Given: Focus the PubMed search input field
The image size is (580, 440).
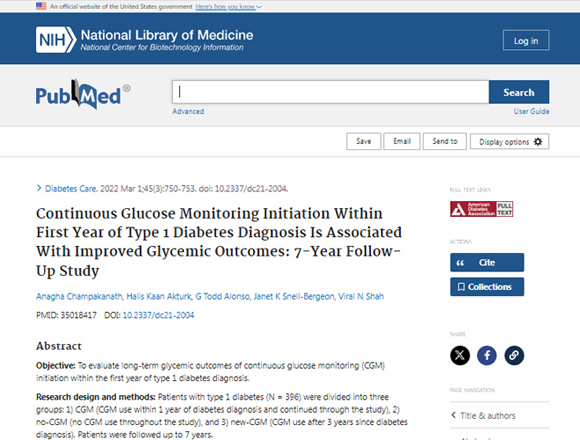Looking at the screenshot, I should pyautogui.click(x=330, y=92).
